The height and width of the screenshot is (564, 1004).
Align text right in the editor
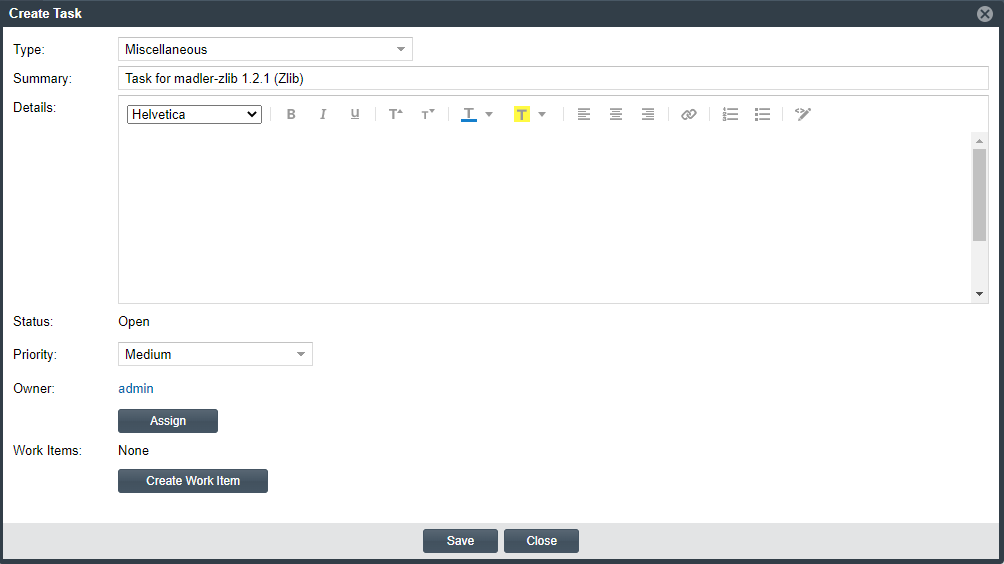tap(648, 114)
